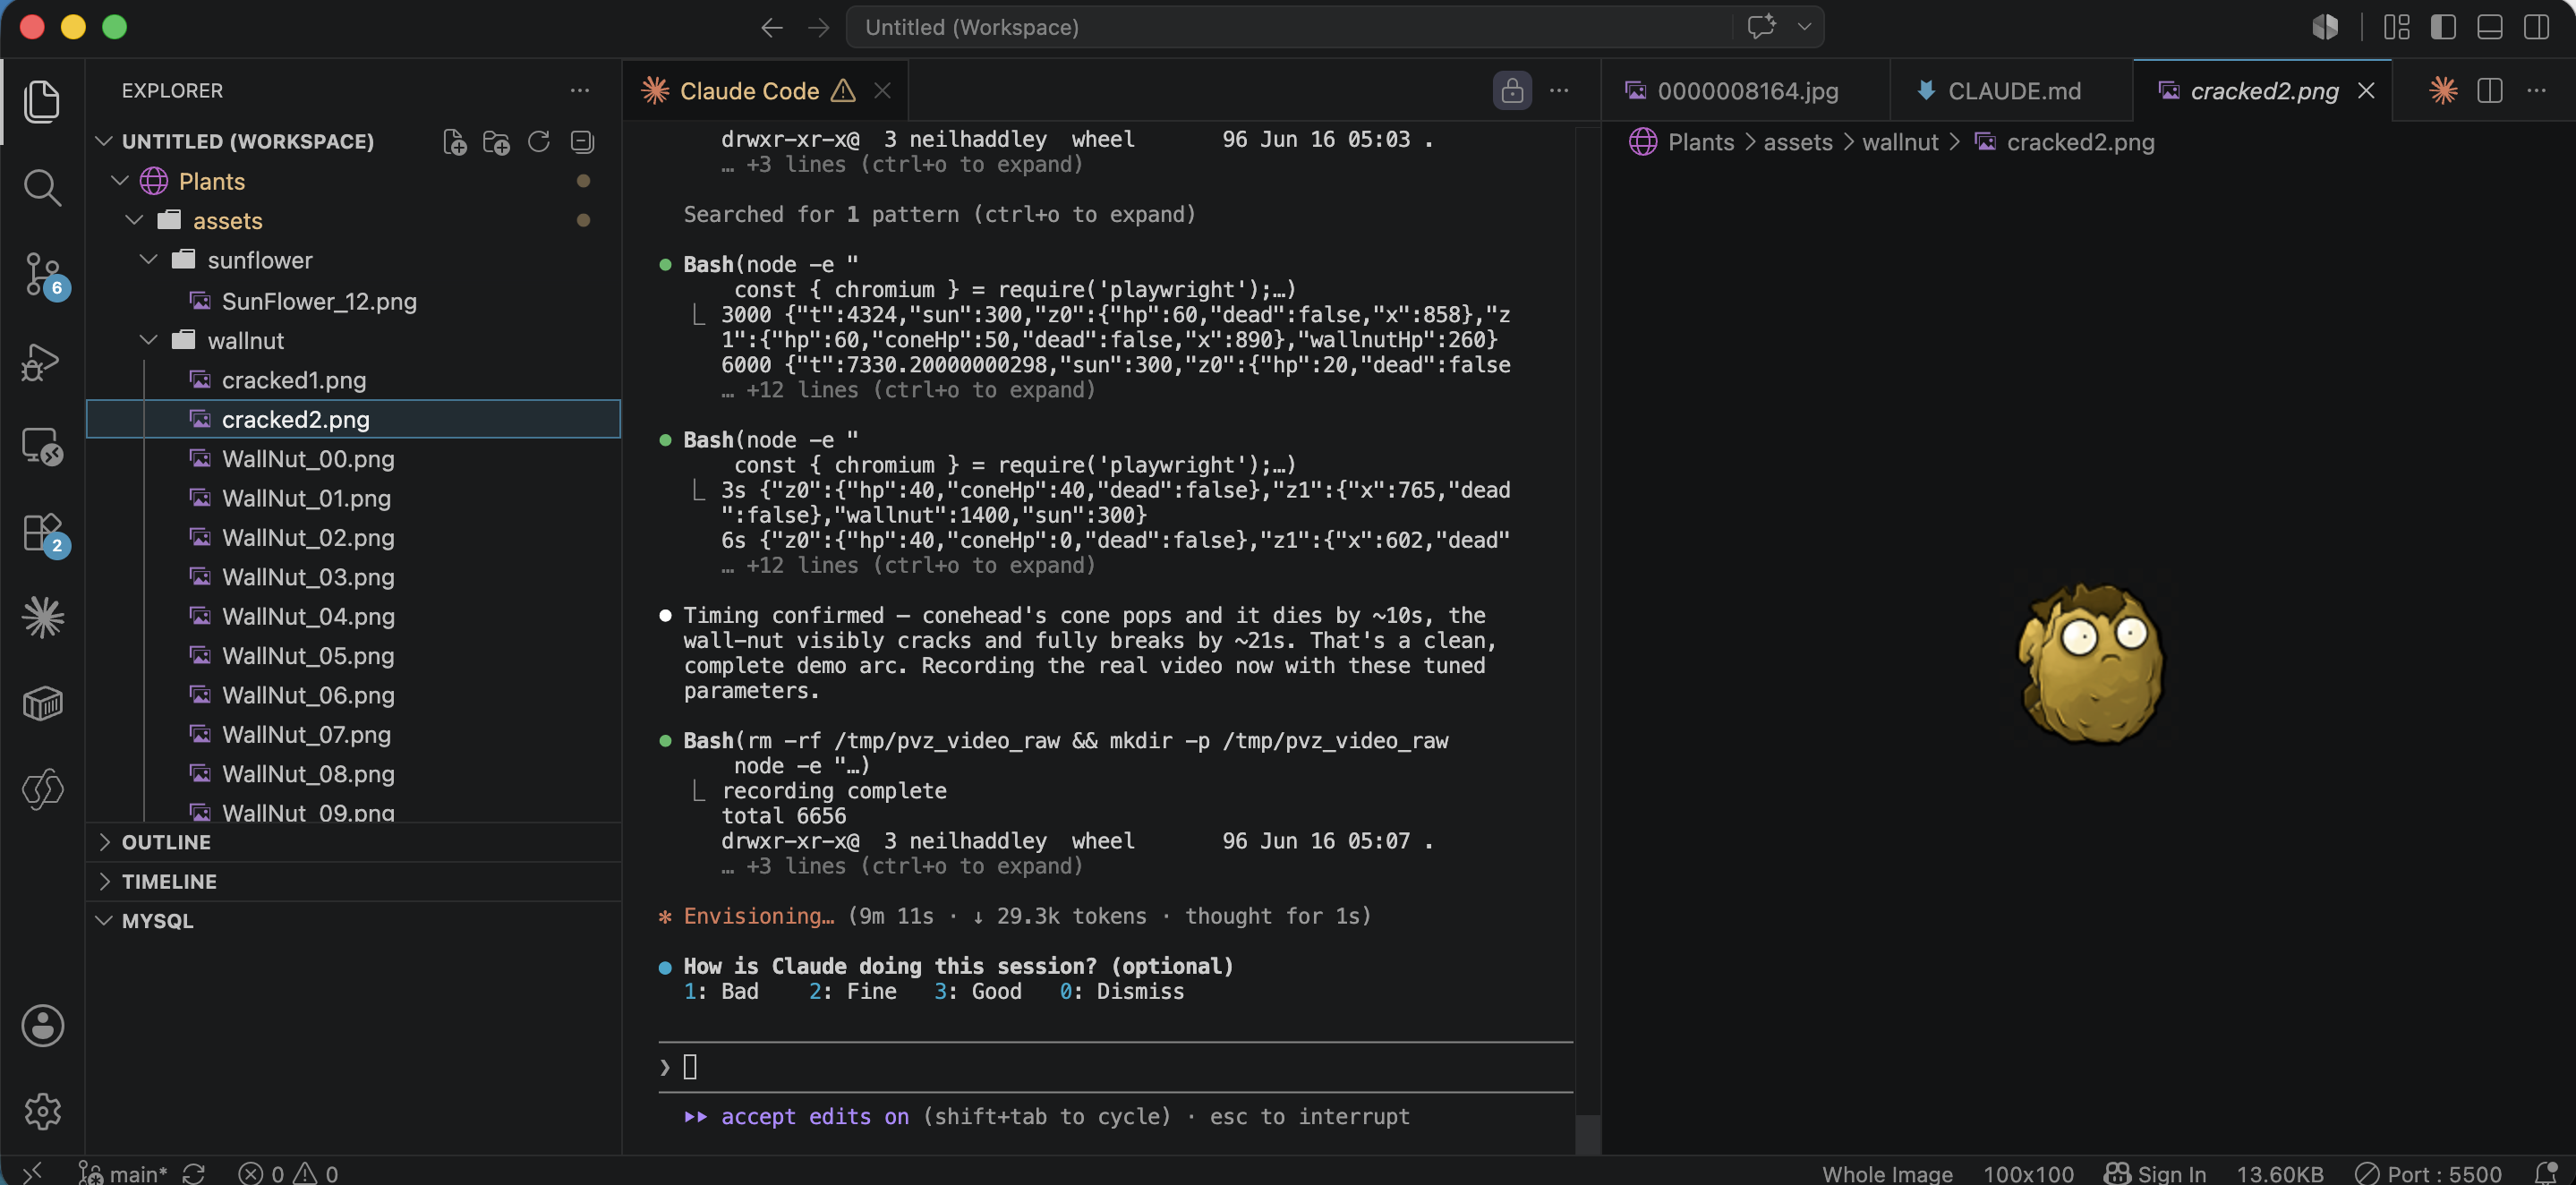Image resolution: width=2576 pixels, height=1185 pixels.
Task: Click the wall-nut image preview
Action: tap(2090, 664)
